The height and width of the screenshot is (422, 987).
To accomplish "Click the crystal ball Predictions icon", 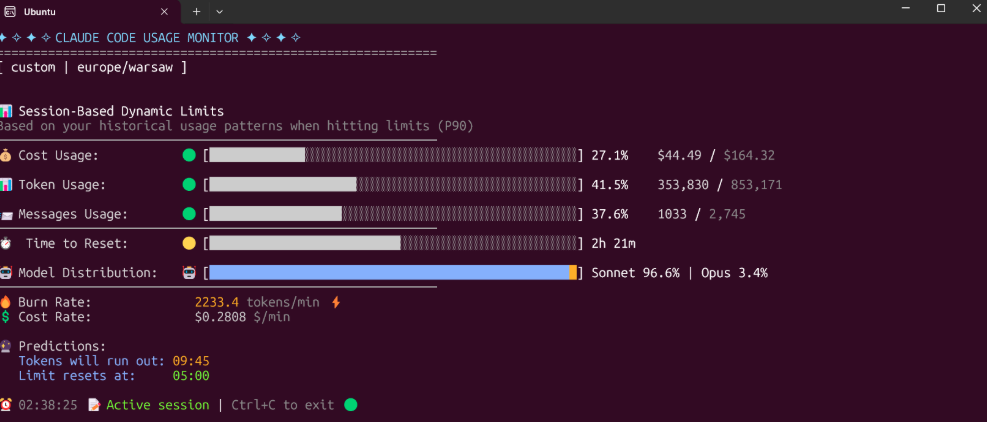I will pos(6,346).
